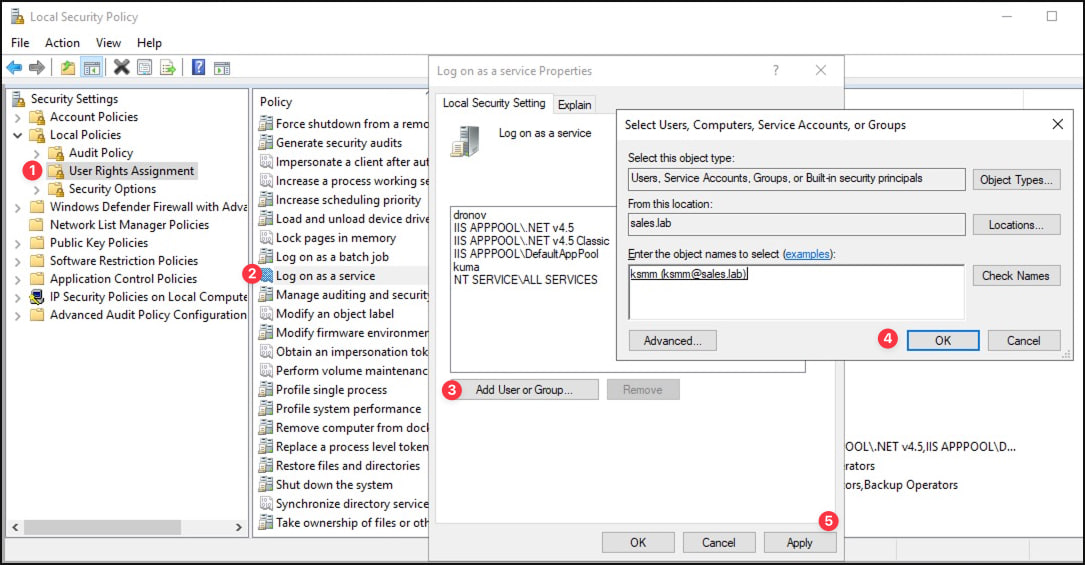Click the Public Key Policies folder icon
1085x565 pixels.
pos(37,243)
